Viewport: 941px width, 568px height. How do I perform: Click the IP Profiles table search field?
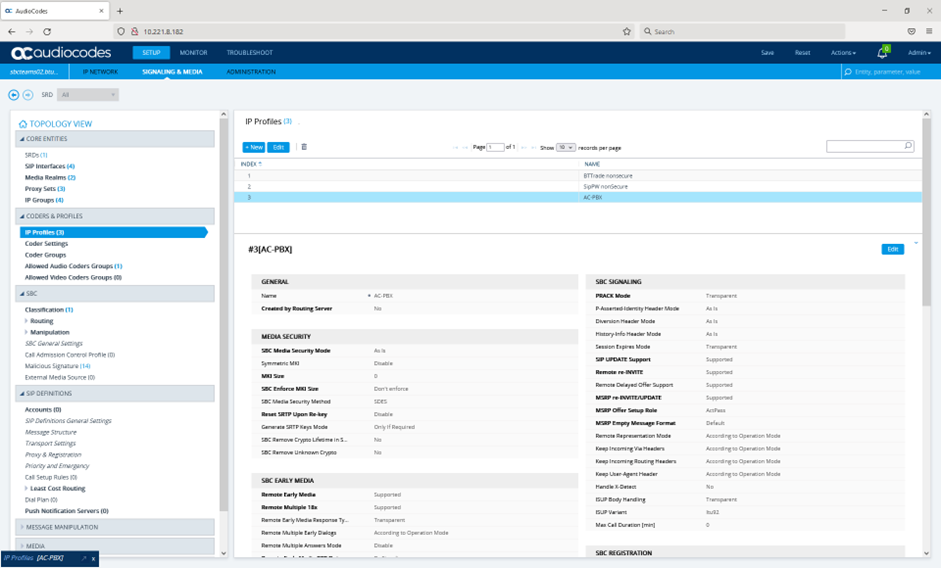point(870,146)
